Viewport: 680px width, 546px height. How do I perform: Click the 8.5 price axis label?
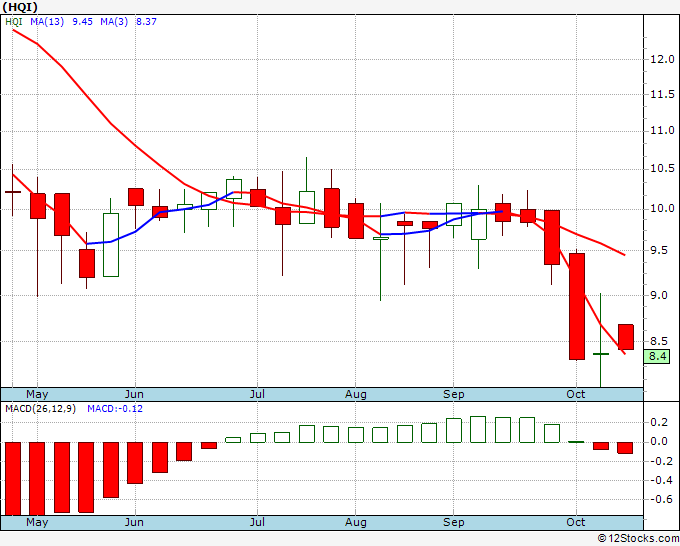coord(658,341)
